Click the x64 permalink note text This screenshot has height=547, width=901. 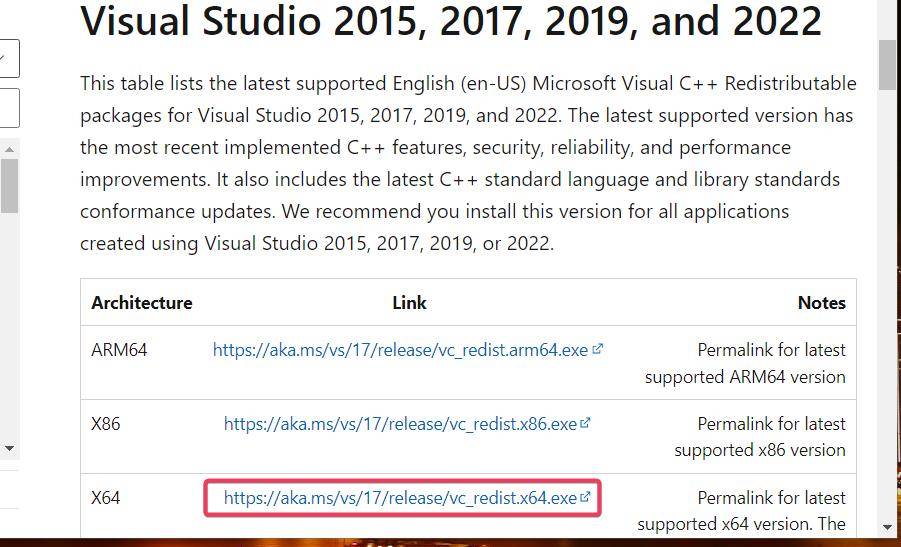(x=741, y=511)
